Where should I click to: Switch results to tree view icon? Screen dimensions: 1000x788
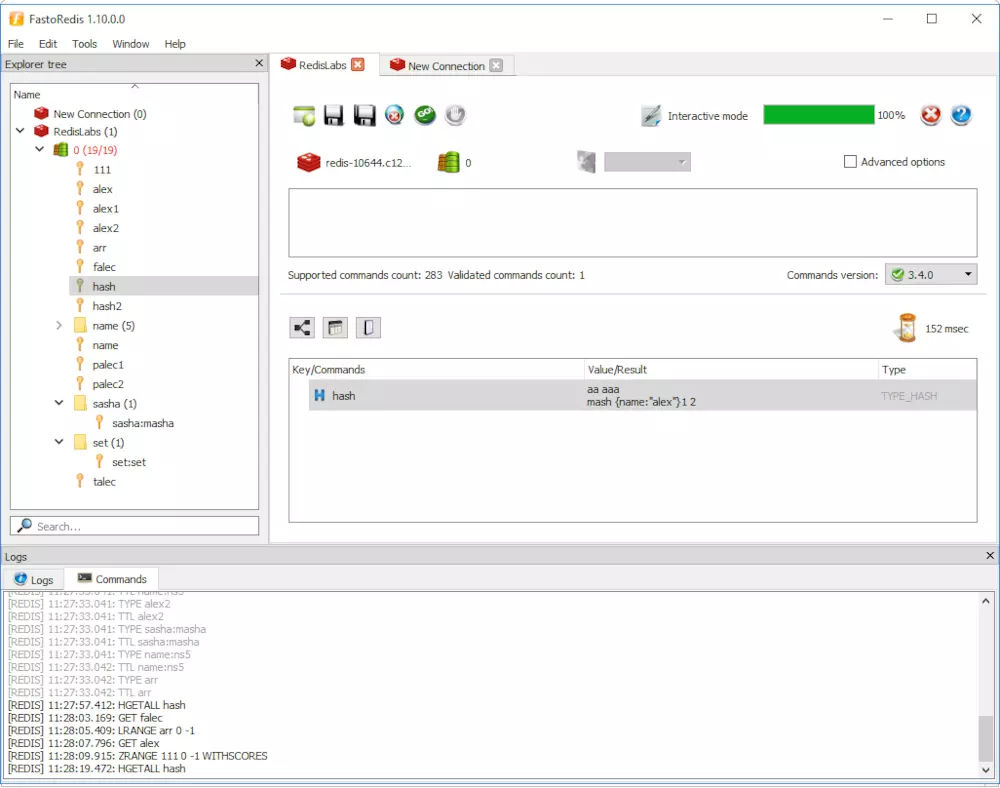pyautogui.click(x=302, y=328)
